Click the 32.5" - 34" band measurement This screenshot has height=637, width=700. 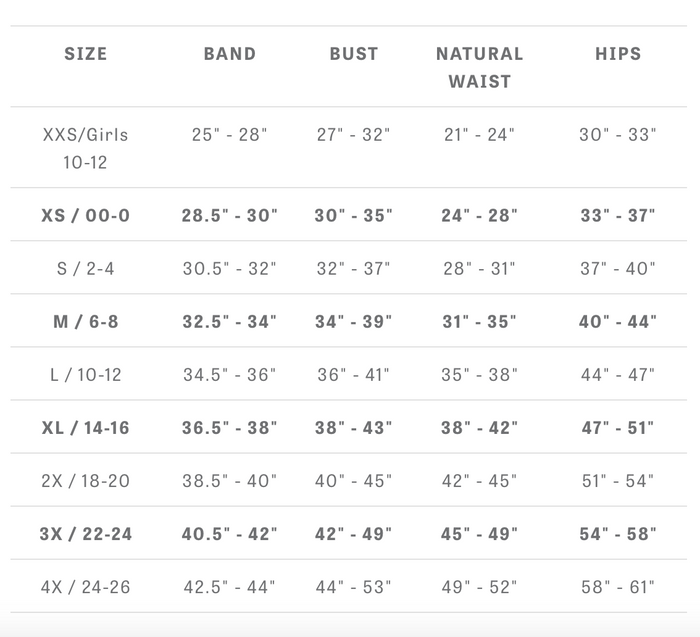click(x=229, y=322)
